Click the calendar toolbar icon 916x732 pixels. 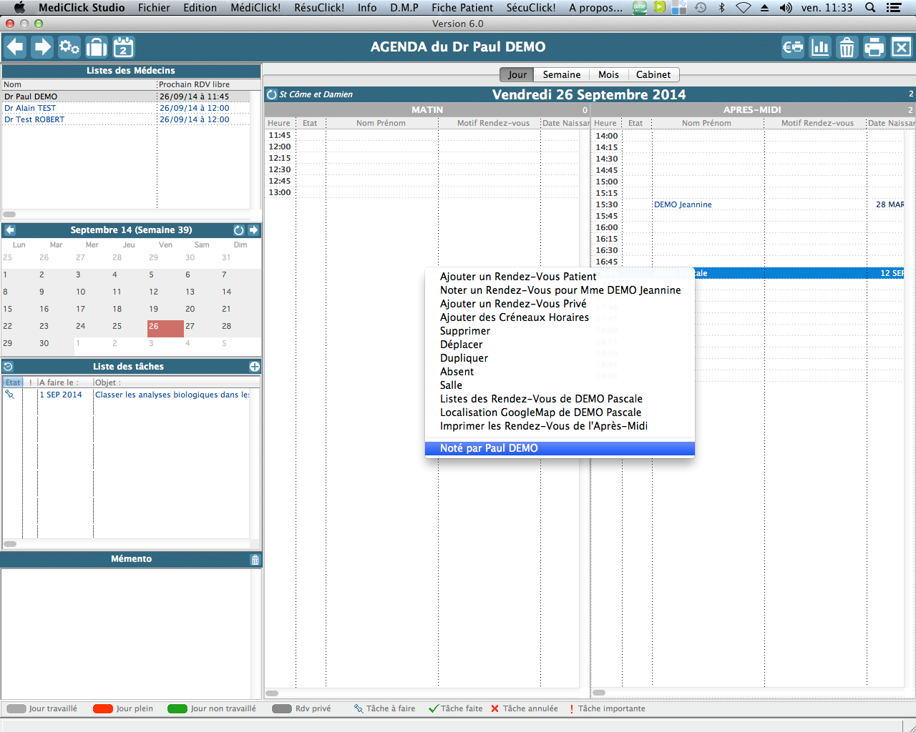tap(123, 47)
